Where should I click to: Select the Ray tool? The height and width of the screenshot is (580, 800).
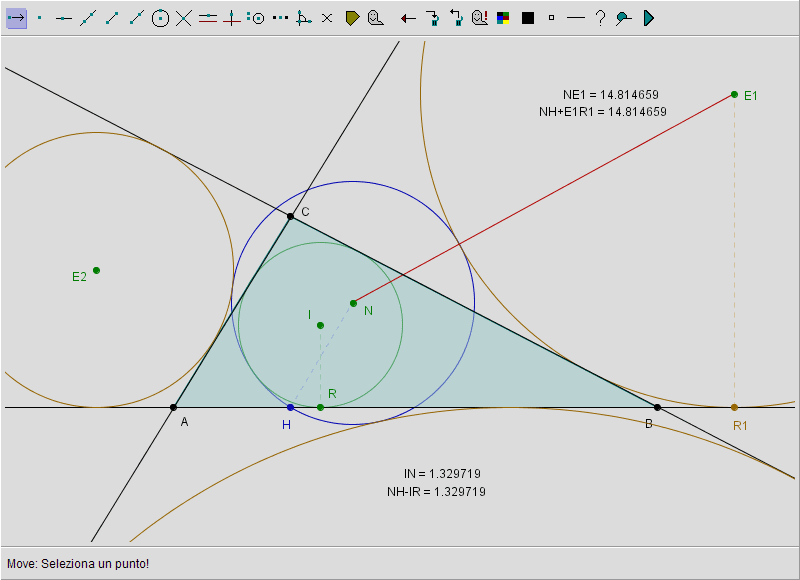136,18
